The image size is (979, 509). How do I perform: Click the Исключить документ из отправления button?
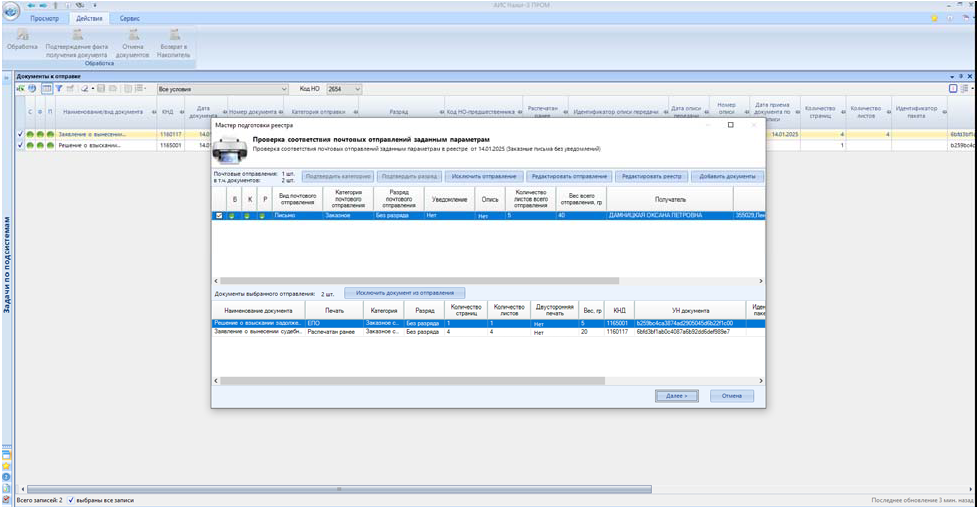pos(405,292)
